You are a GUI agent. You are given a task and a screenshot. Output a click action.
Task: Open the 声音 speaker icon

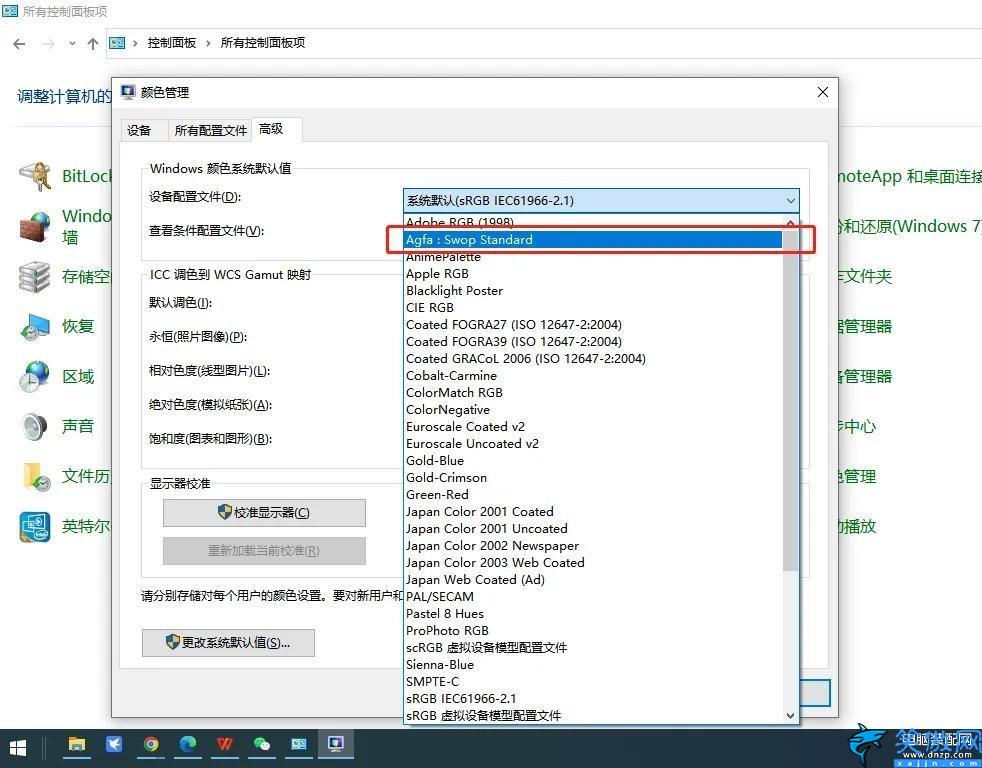[35, 427]
